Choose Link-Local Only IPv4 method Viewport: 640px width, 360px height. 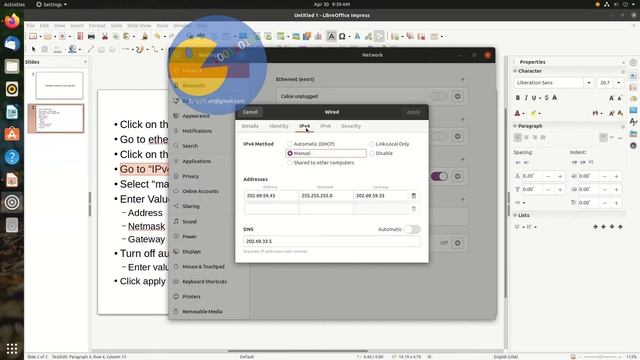(x=372, y=144)
